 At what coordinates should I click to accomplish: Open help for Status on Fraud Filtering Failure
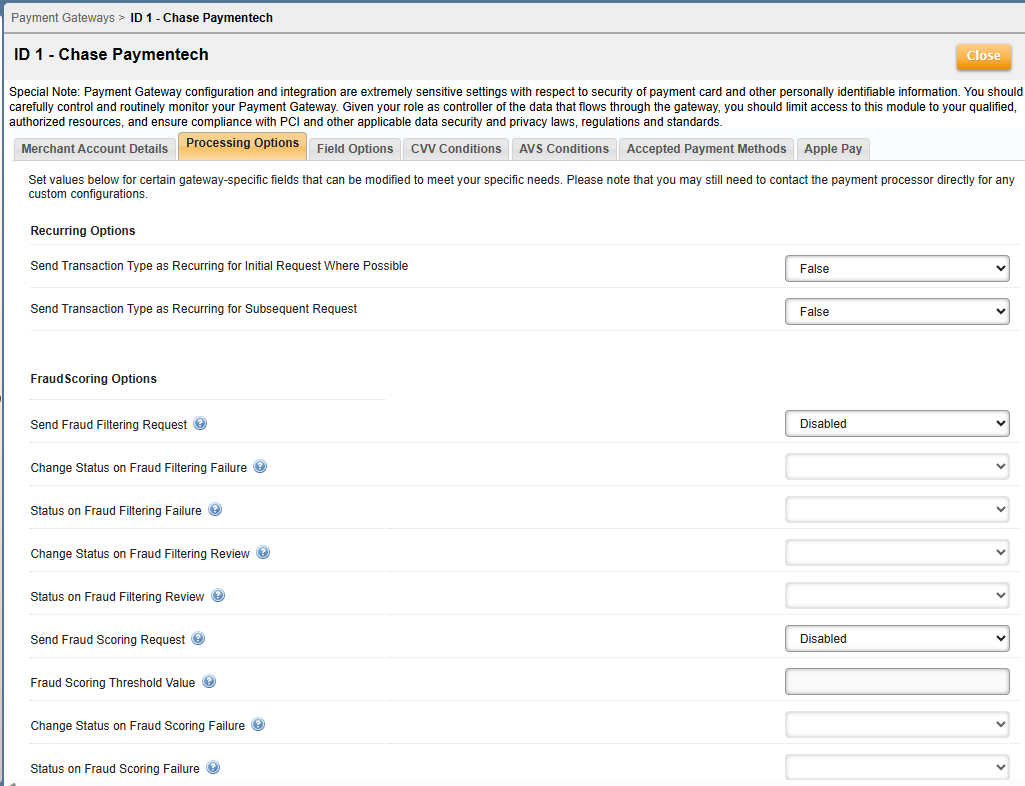tap(215, 510)
